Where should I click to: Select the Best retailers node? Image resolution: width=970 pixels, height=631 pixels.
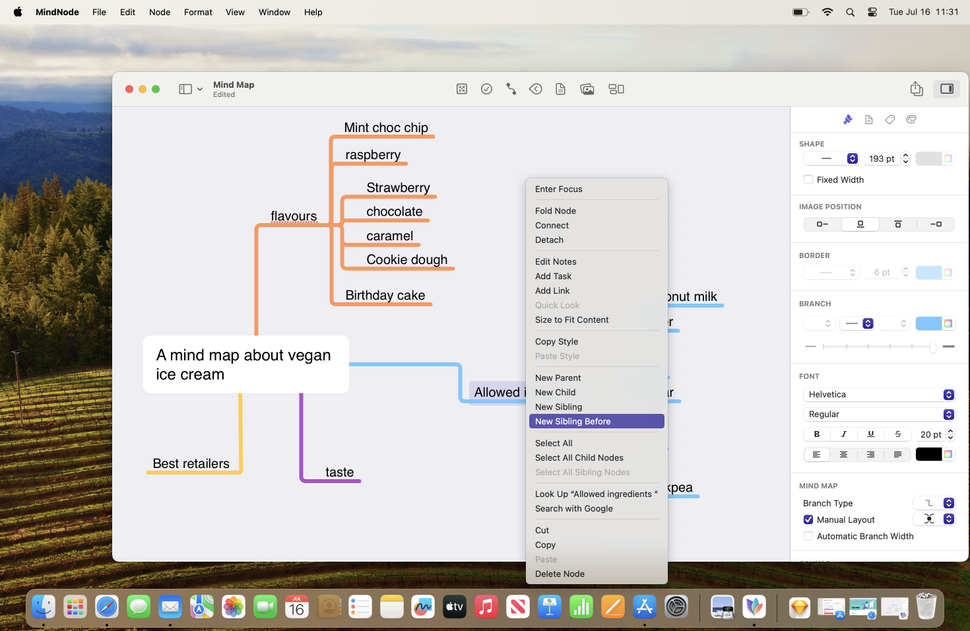click(x=191, y=463)
